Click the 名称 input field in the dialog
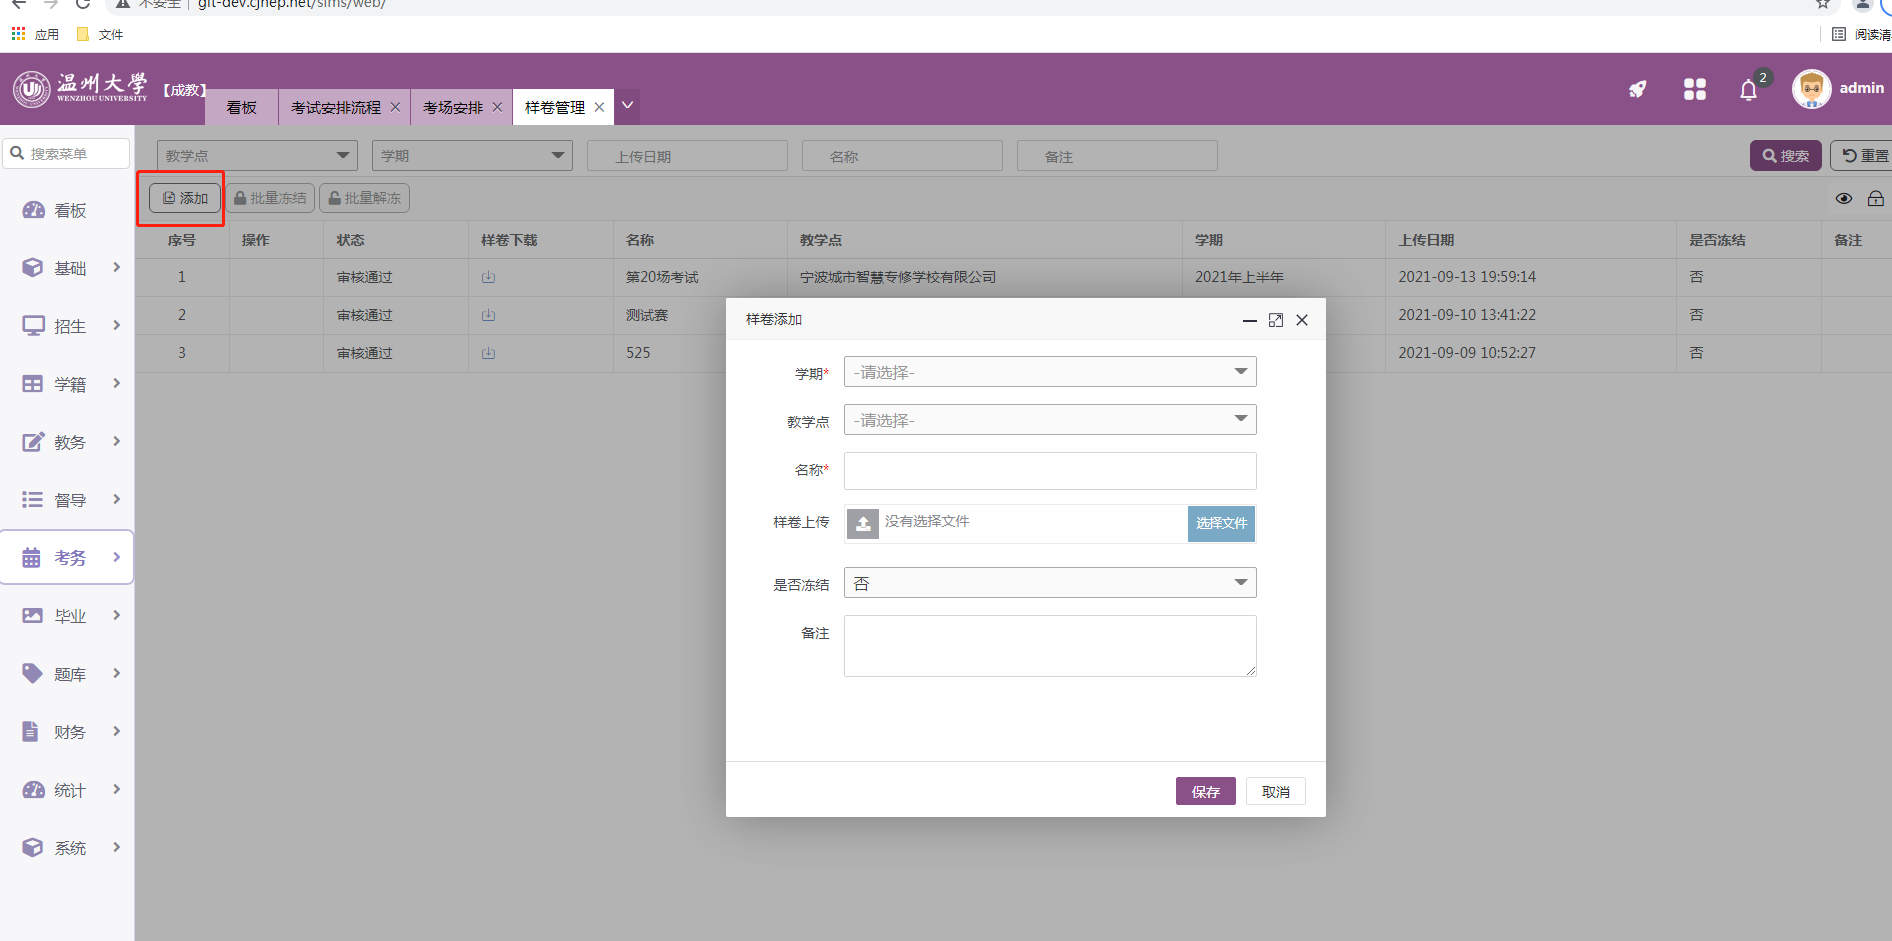1892x941 pixels. click(x=1049, y=471)
